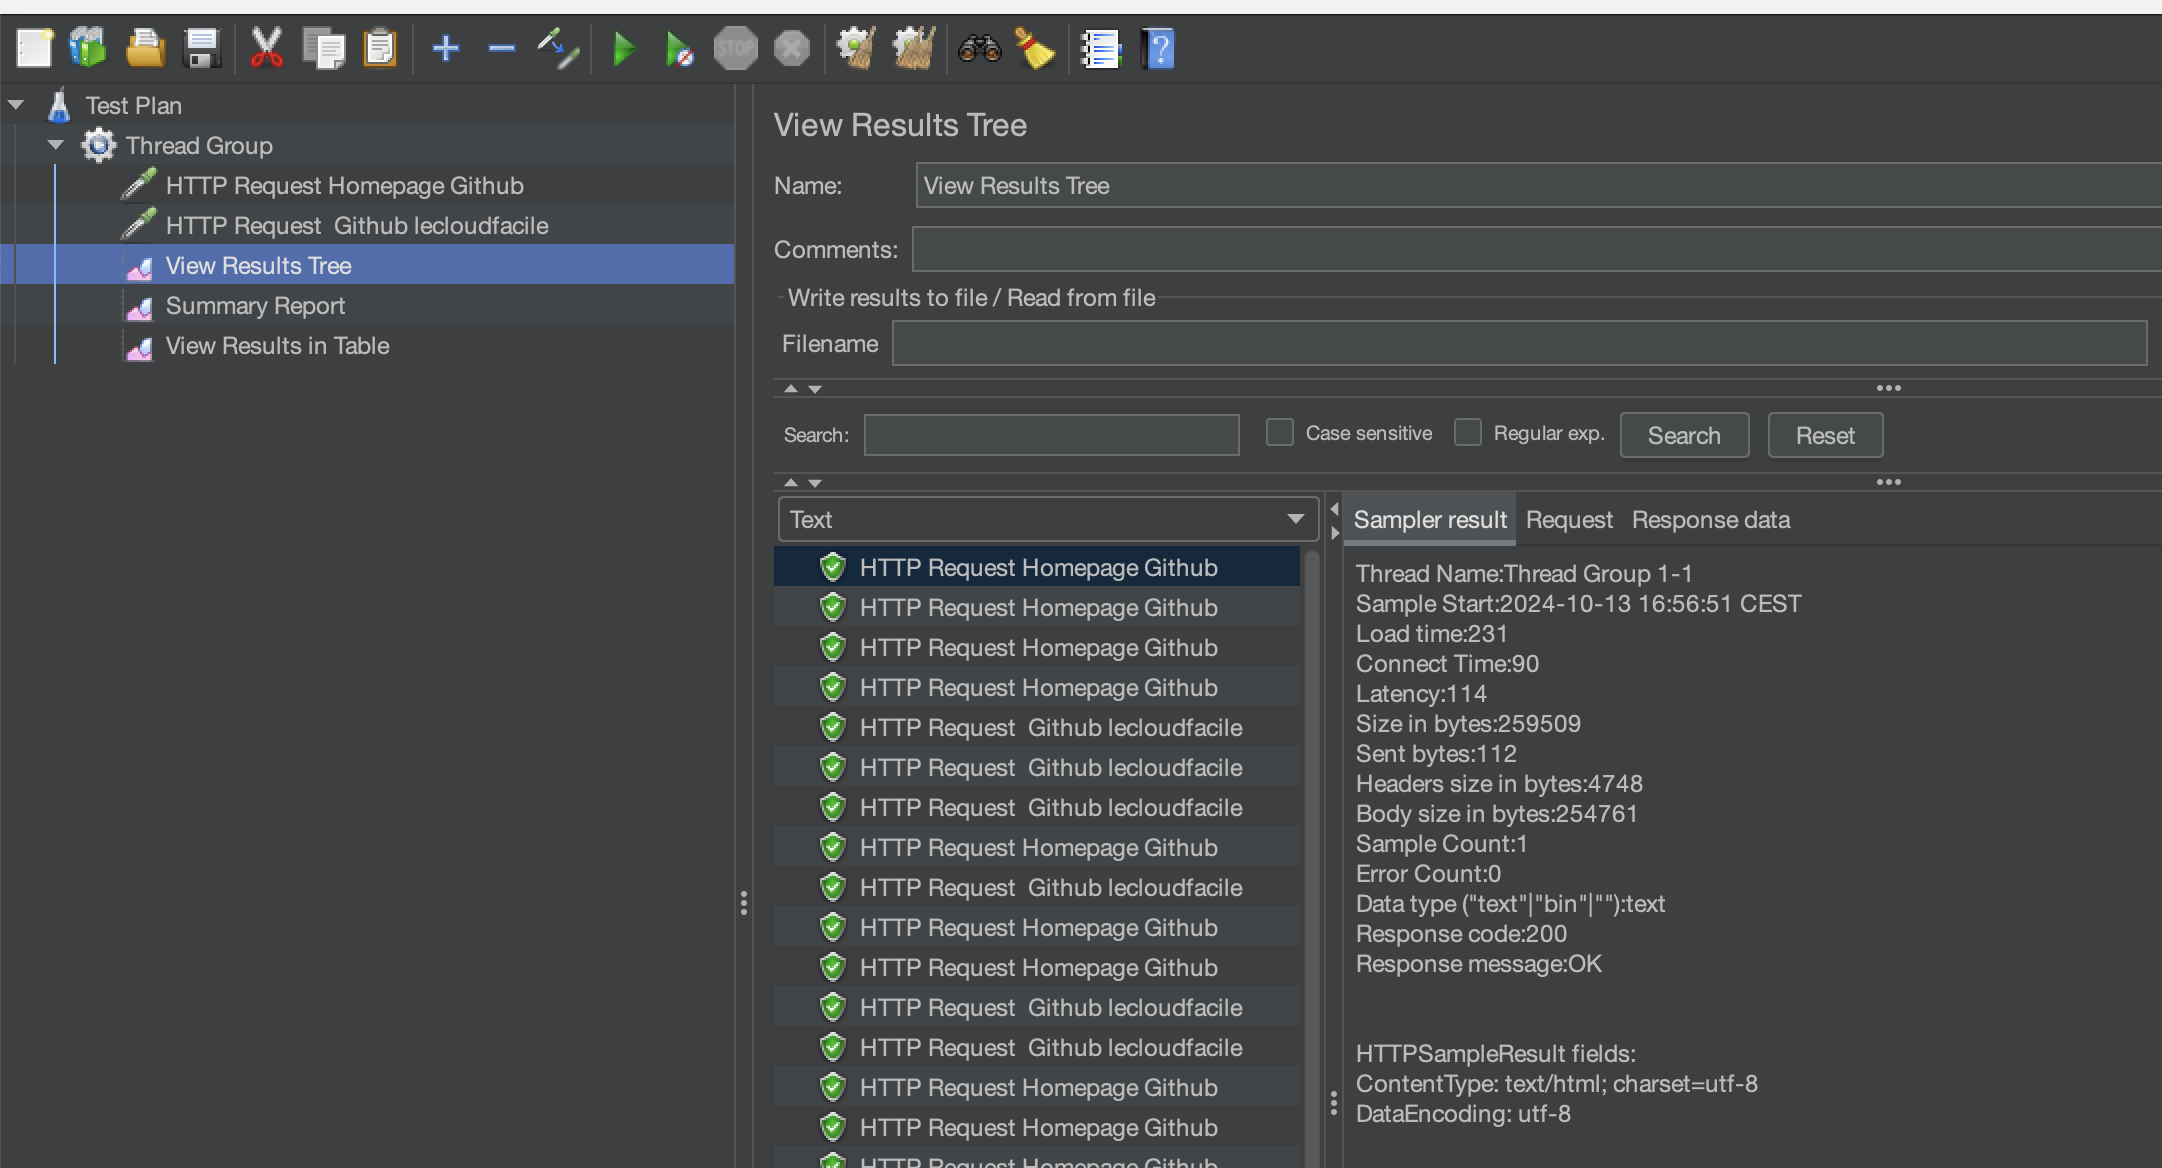Collapse the Test Plan tree node
The height and width of the screenshot is (1168, 2162).
point(16,105)
